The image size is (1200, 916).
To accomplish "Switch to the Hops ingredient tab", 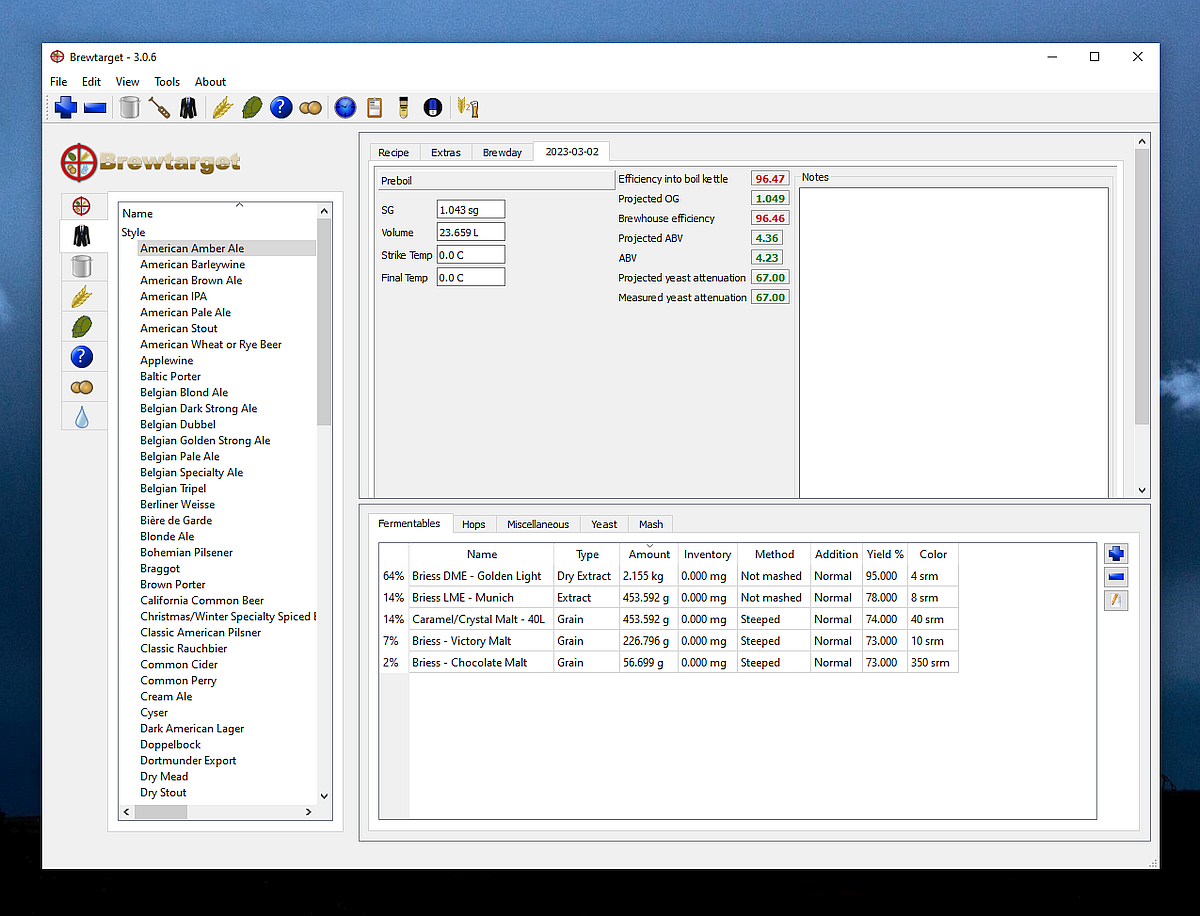I will click(x=474, y=524).
